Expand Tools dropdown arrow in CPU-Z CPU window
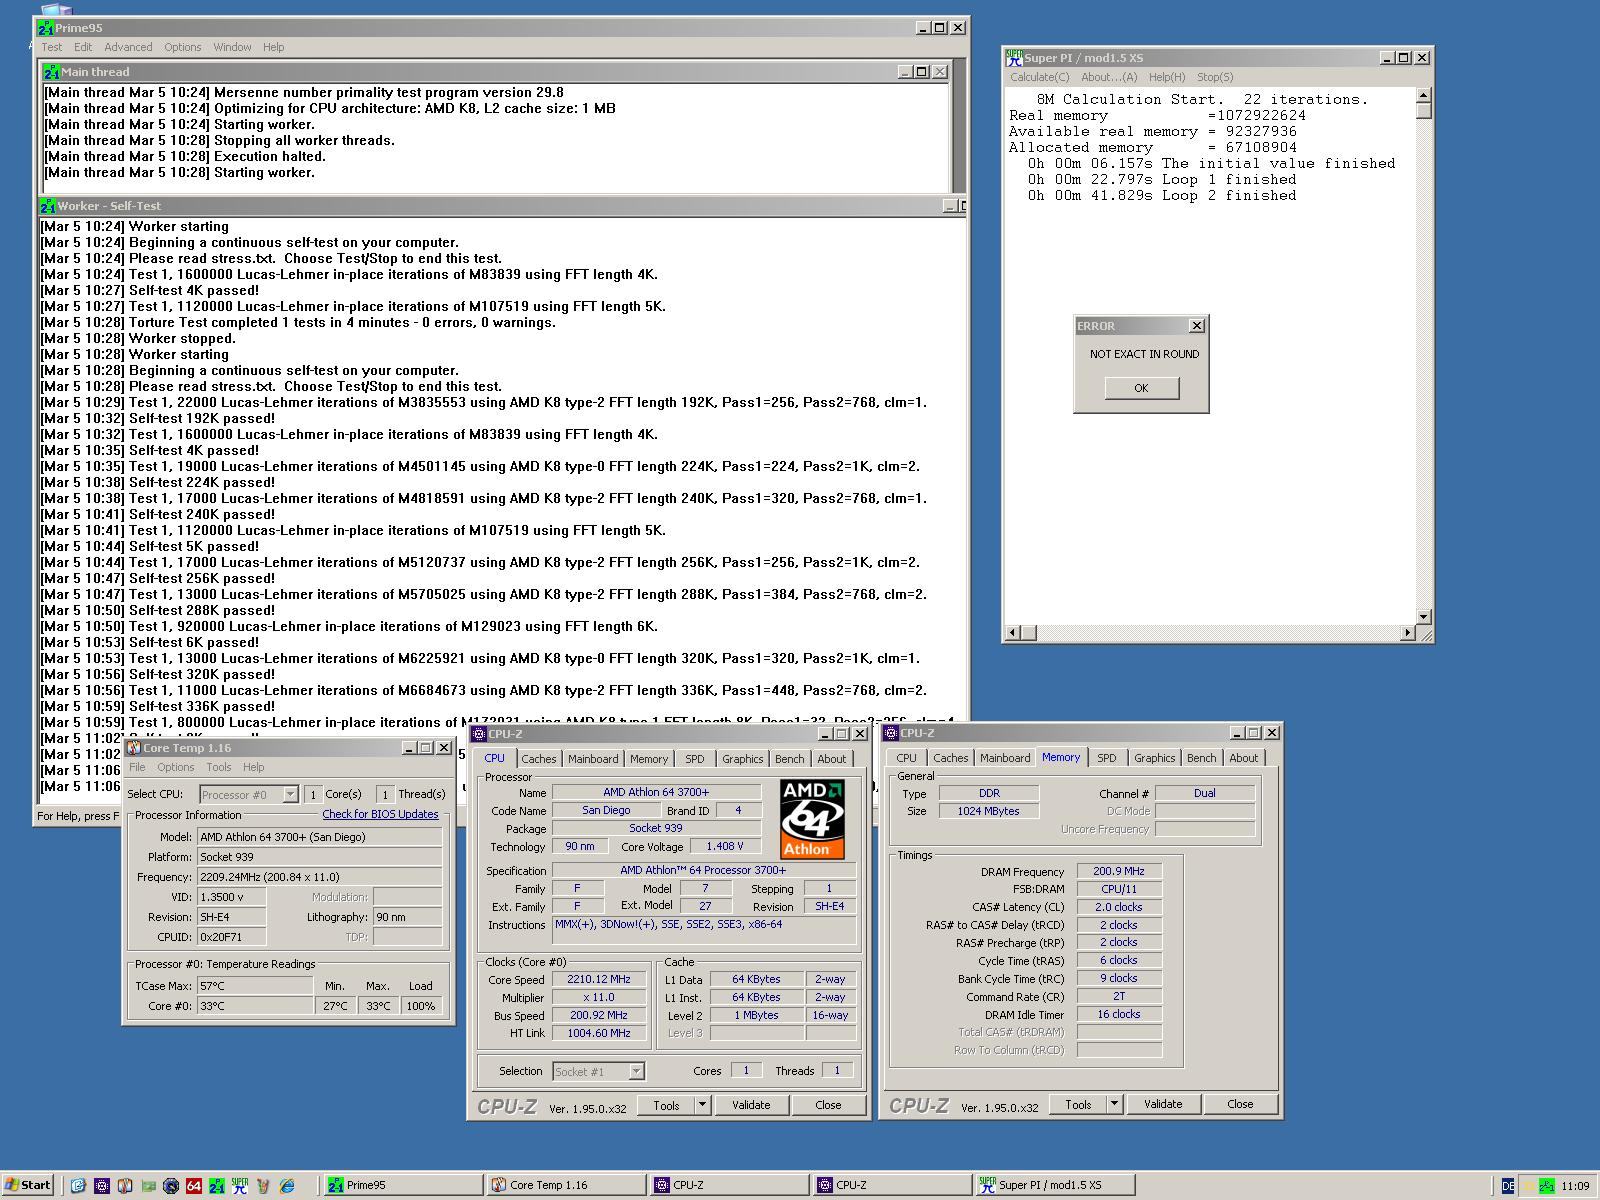This screenshot has height=1200, width=1600. 702,1105
